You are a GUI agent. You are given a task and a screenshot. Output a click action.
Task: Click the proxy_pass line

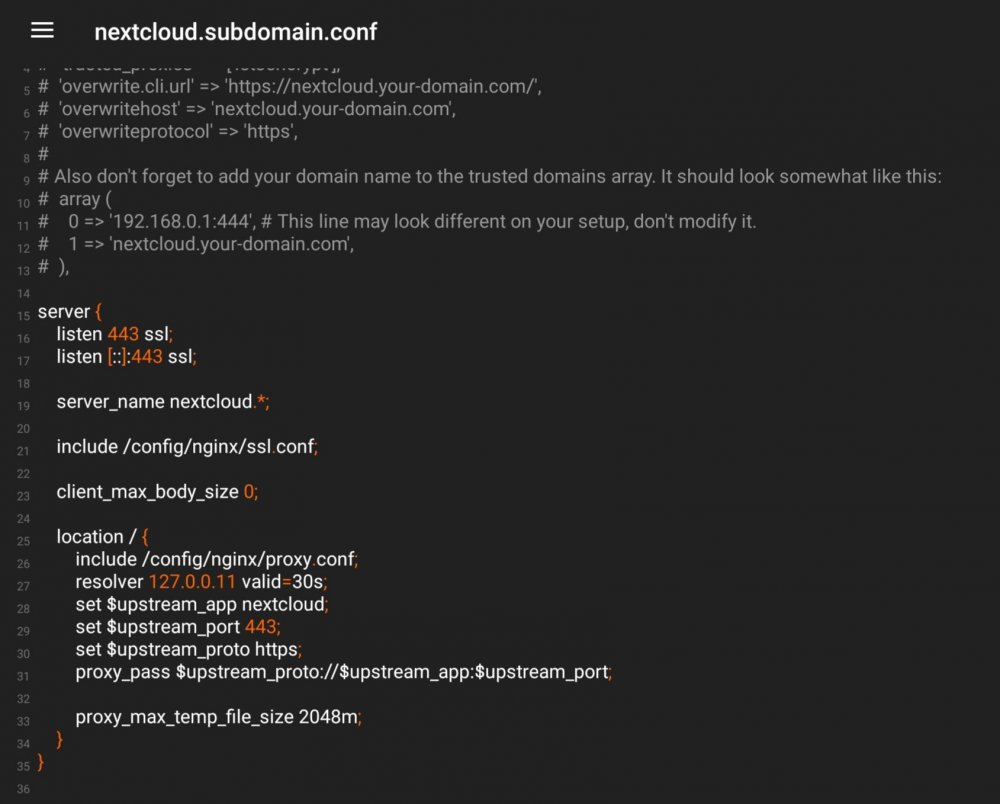[344, 672]
